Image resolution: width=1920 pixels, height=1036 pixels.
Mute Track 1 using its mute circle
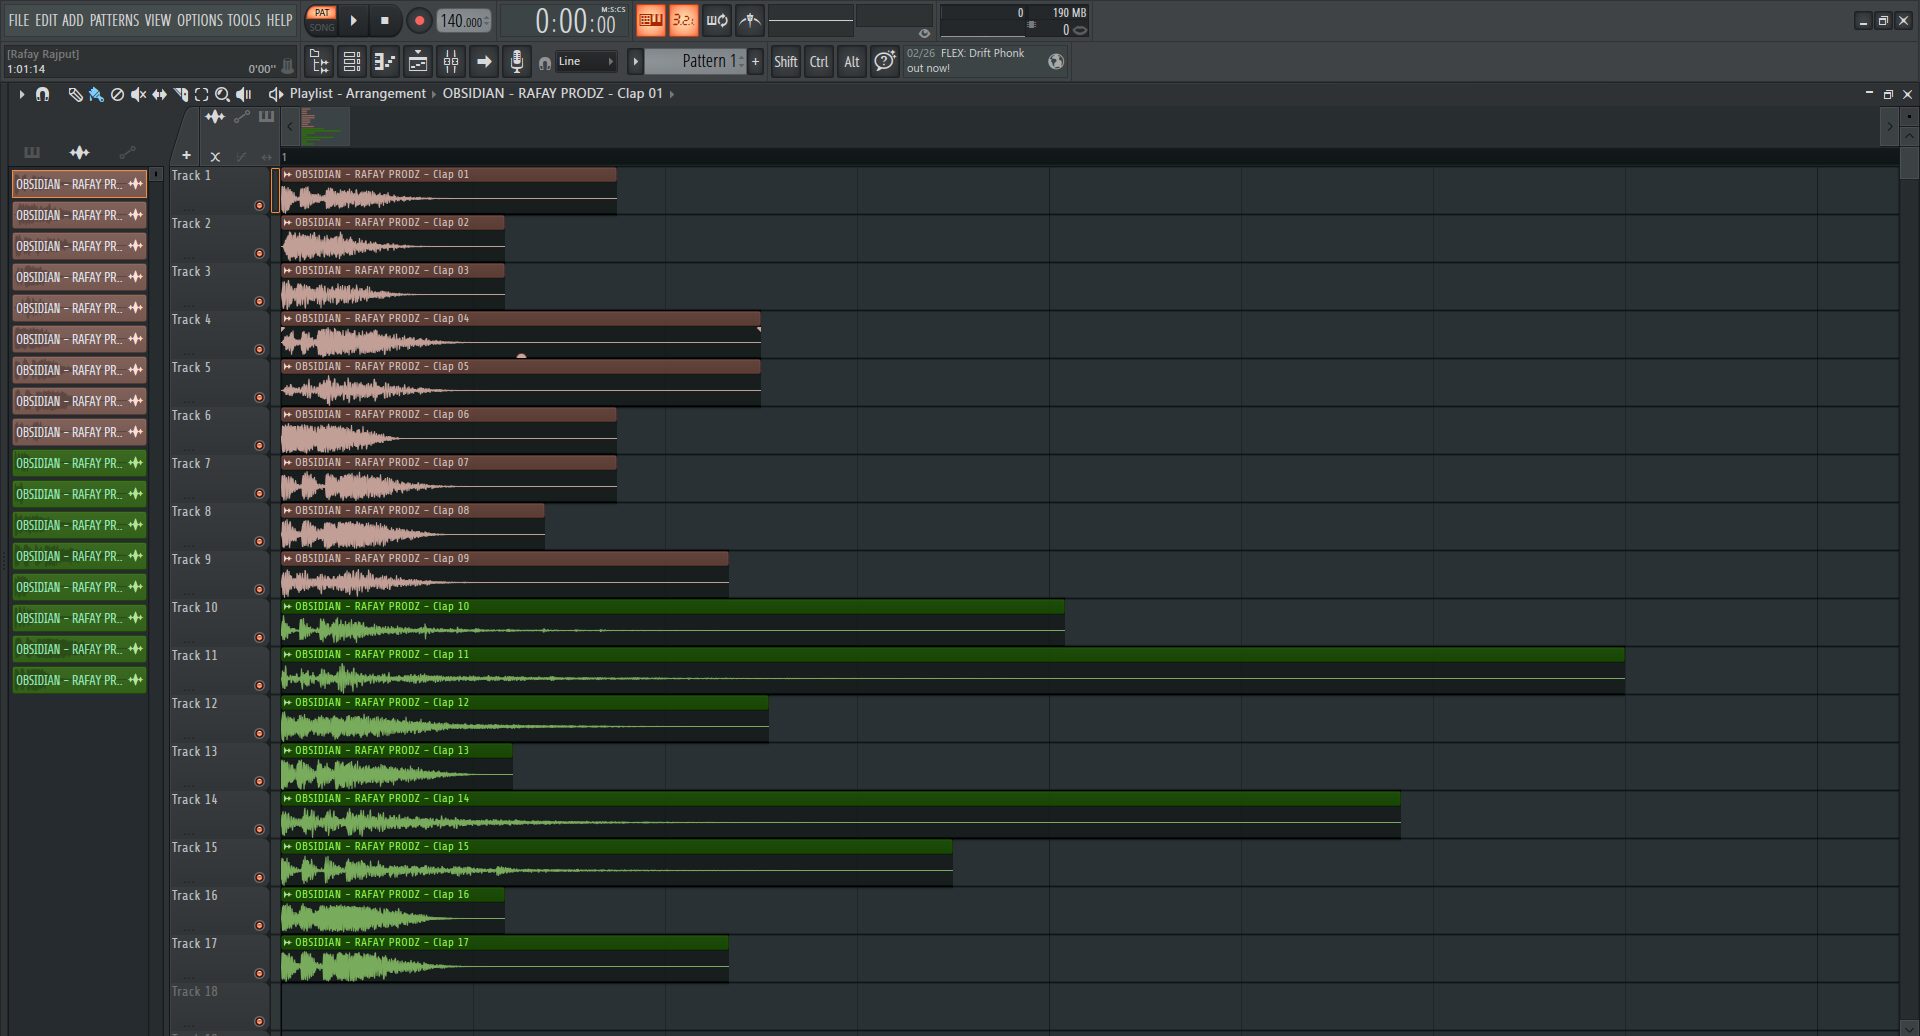(260, 205)
